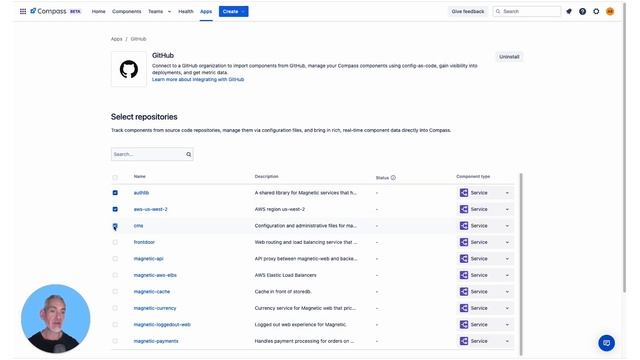The width and height of the screenshot is (640, 360).
Task: Uncheck the authlib repository checkbox
Action: pos(115,193)
